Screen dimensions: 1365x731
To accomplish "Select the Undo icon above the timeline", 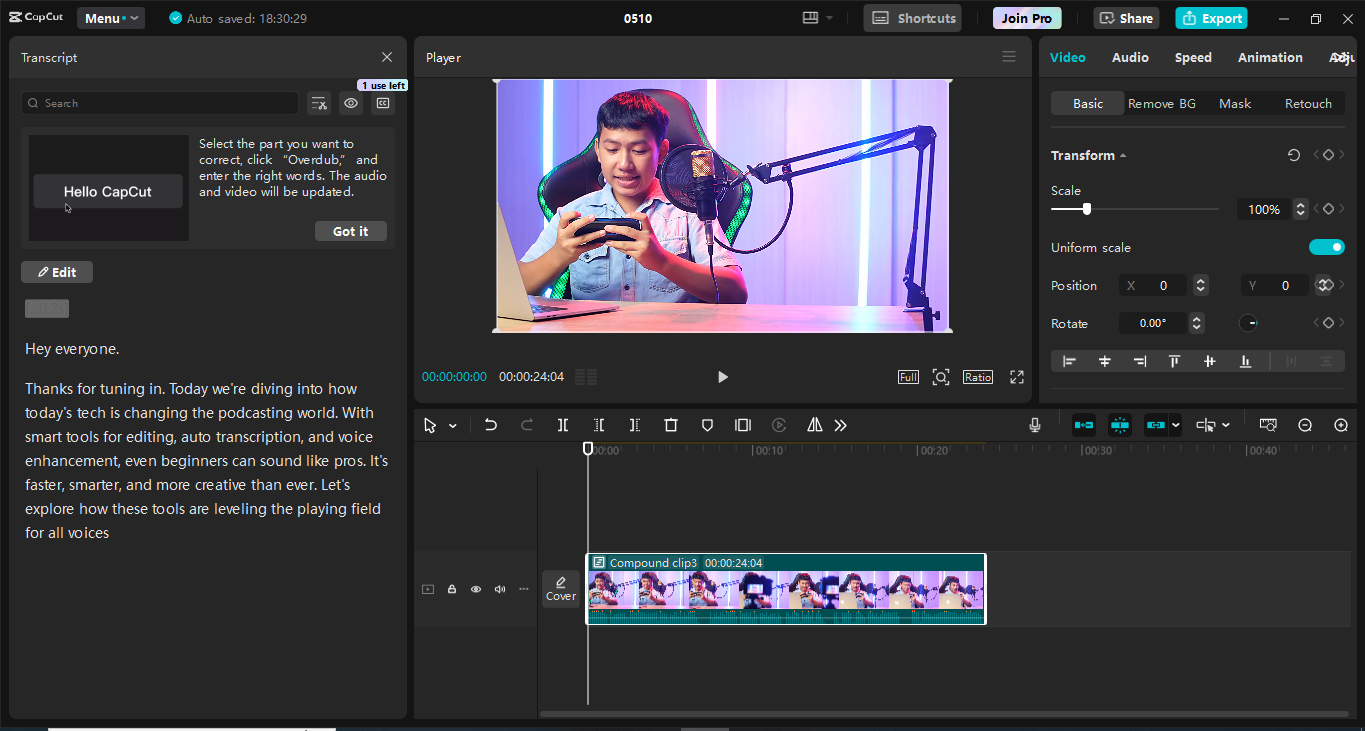I will [491, 425].
